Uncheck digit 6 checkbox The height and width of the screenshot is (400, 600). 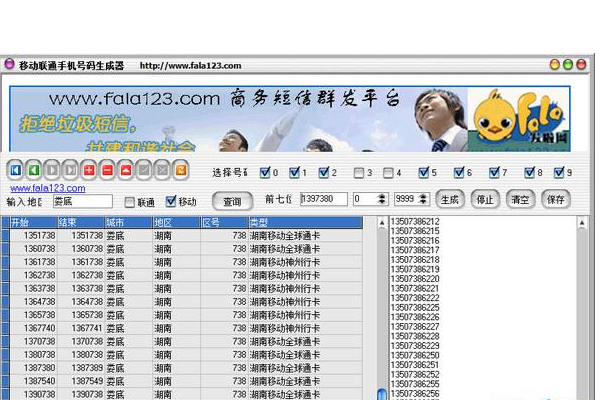[x=459, y=173]
